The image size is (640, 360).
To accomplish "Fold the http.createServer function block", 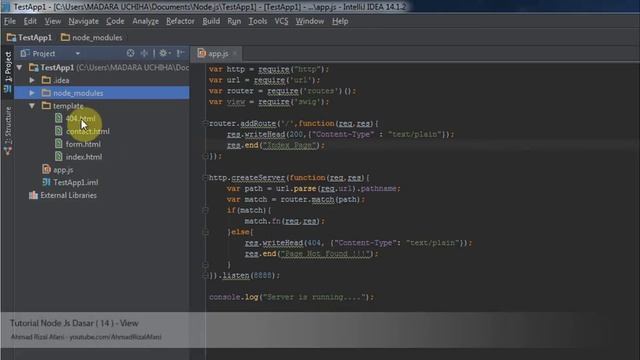I will pyautogui.click(x=205, y=178).
